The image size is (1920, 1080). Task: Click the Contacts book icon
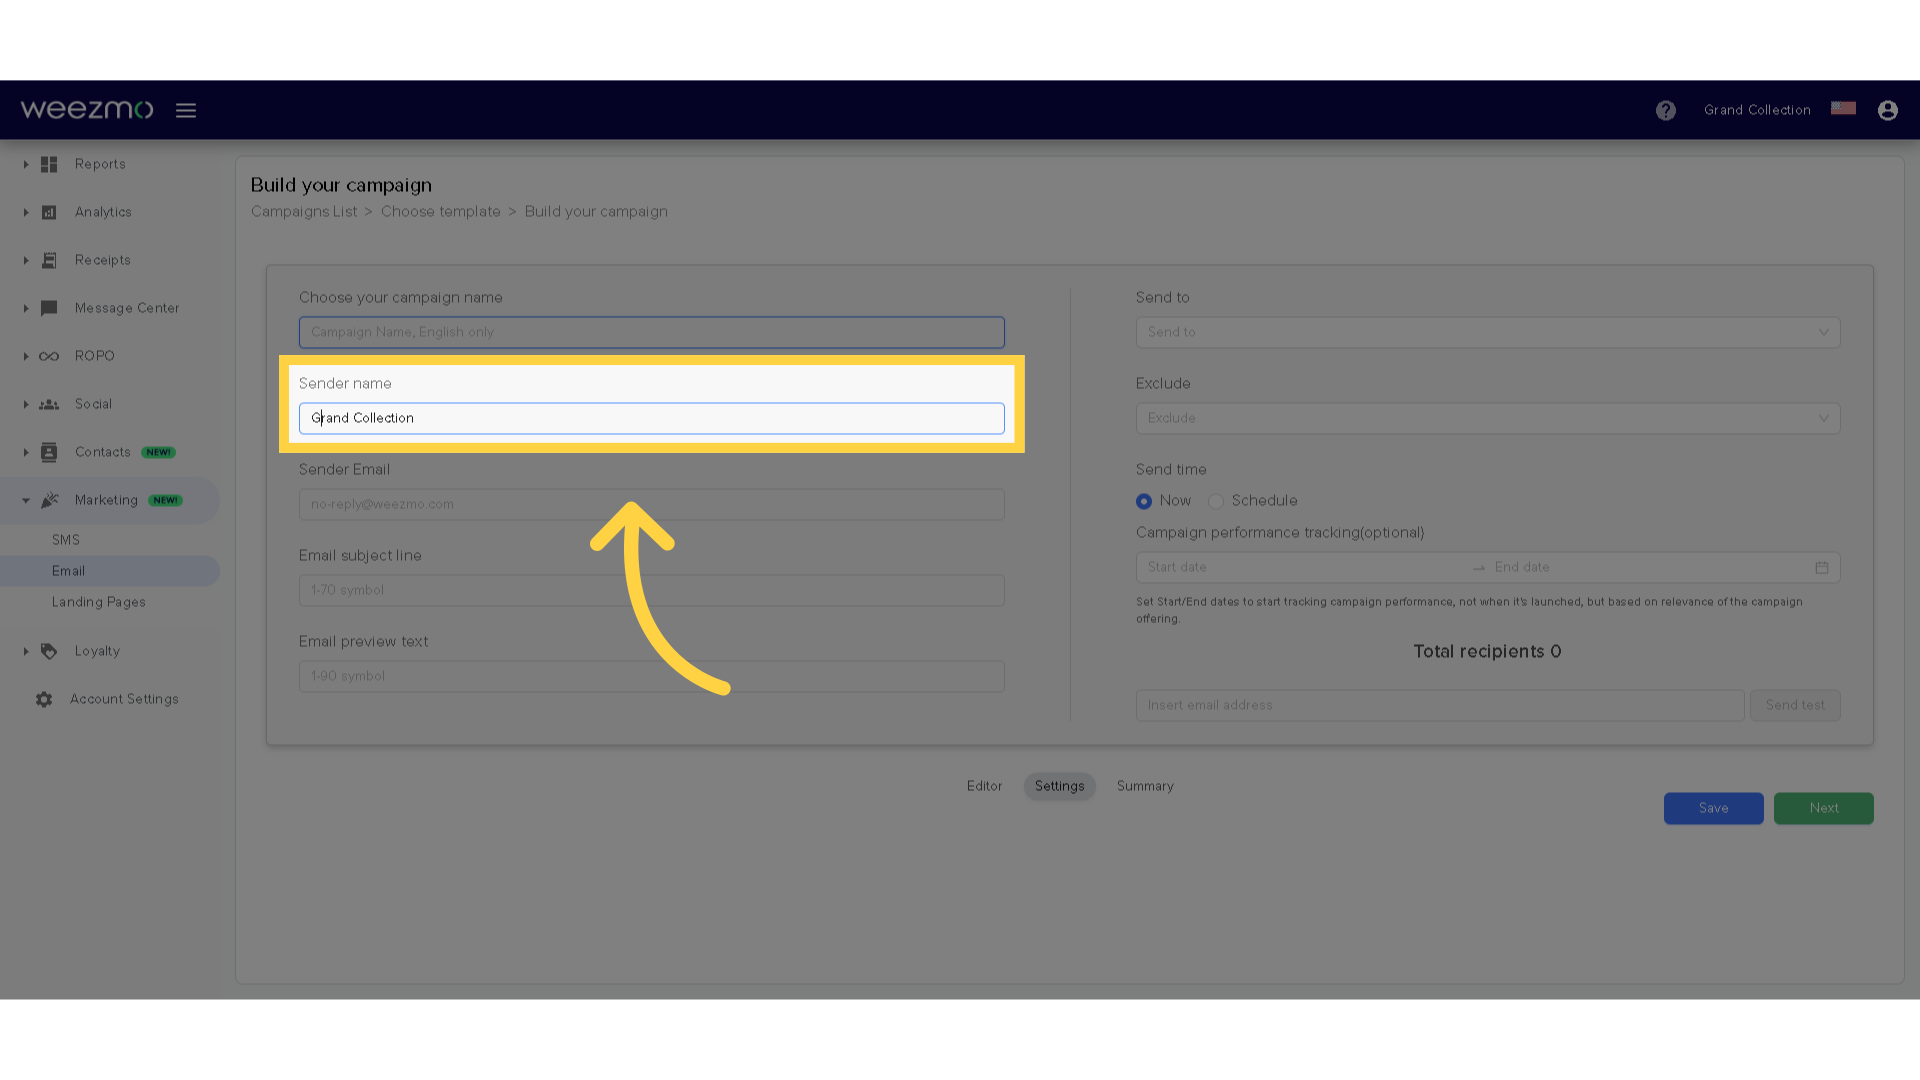coord(49,452)
